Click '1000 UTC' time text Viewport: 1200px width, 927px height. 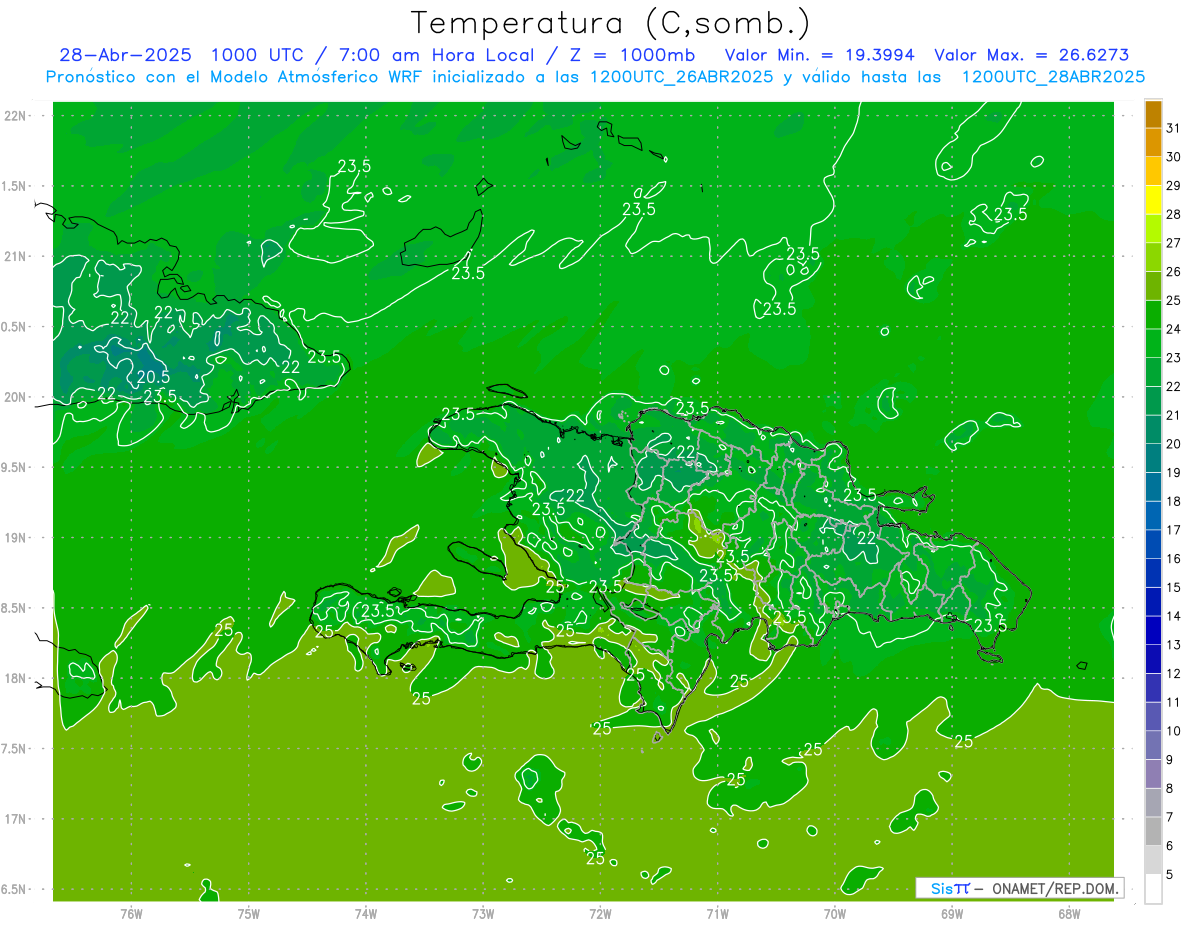258,55
